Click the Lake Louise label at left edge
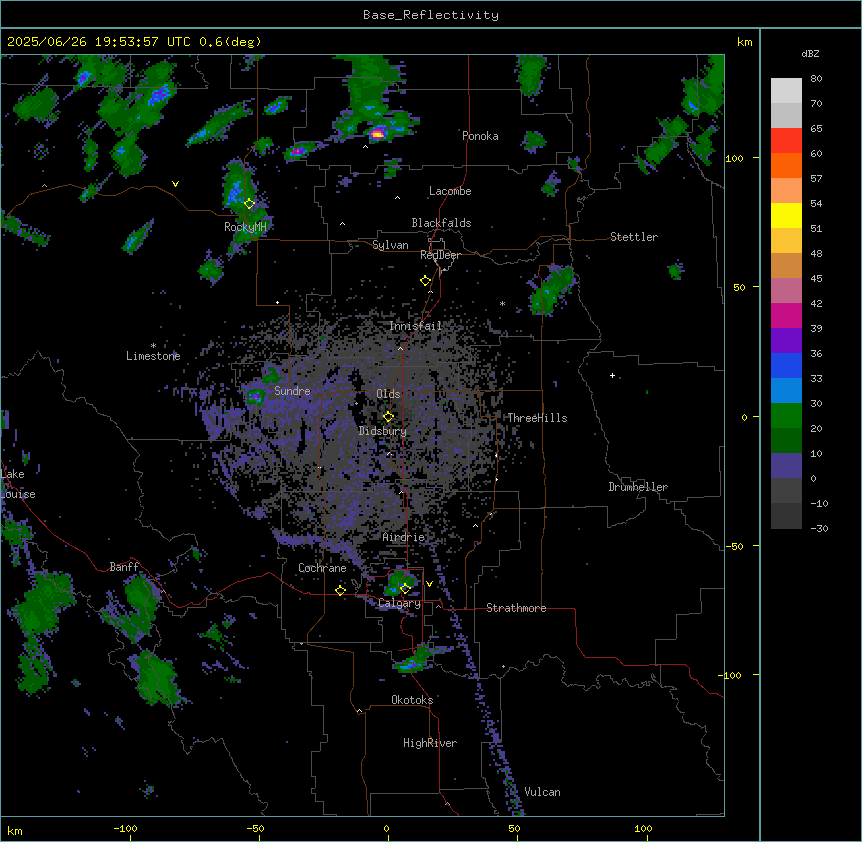This screenshot has height=842, width=862. click(x=16, y=484)
